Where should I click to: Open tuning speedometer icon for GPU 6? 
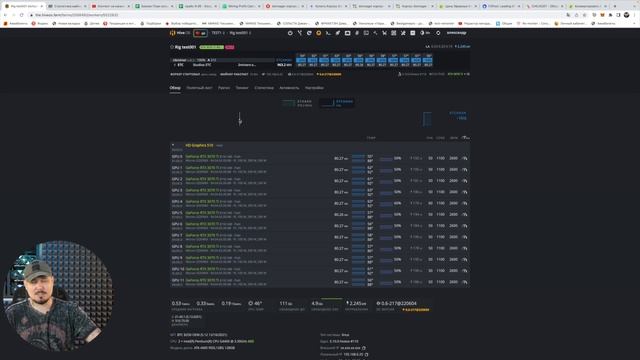tap(464, 226)
